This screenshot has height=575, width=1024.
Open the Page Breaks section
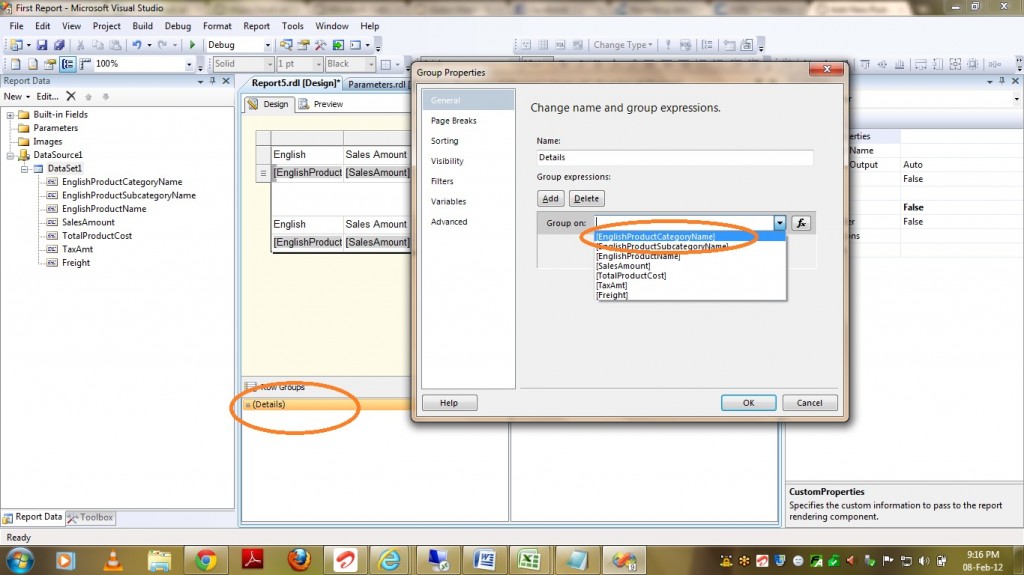click(x=453, y=121)
